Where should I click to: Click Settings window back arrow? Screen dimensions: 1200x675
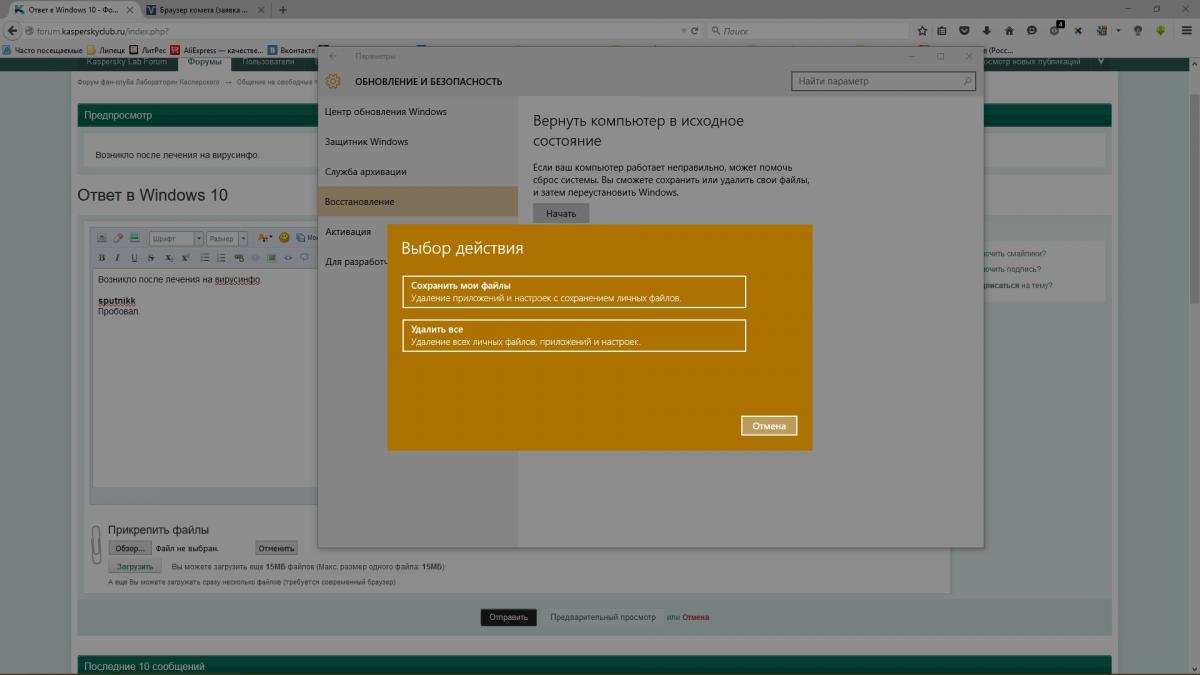point(333,56)
